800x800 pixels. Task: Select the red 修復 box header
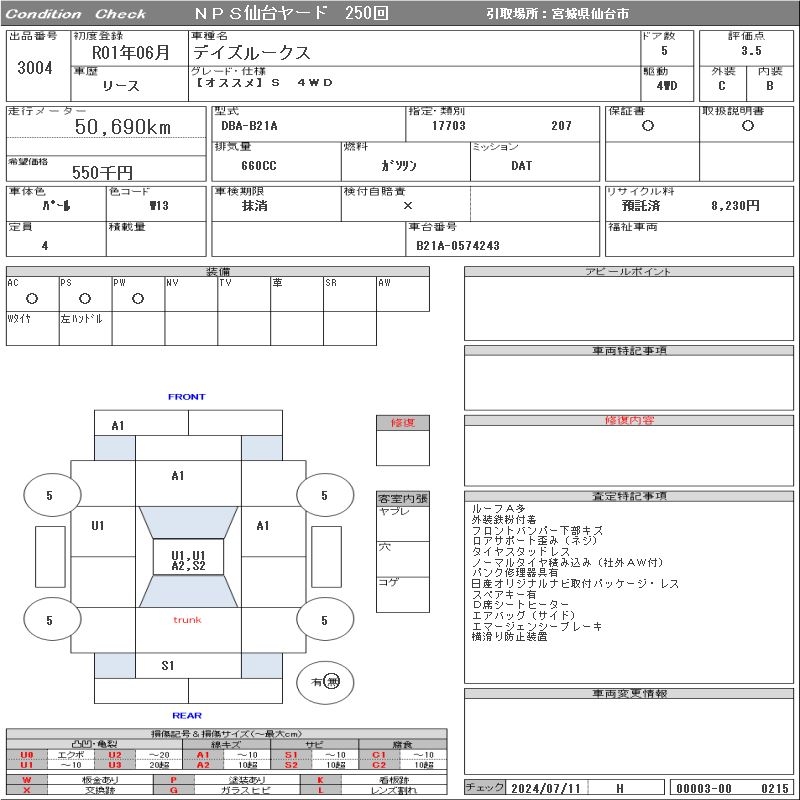[403, 423]
